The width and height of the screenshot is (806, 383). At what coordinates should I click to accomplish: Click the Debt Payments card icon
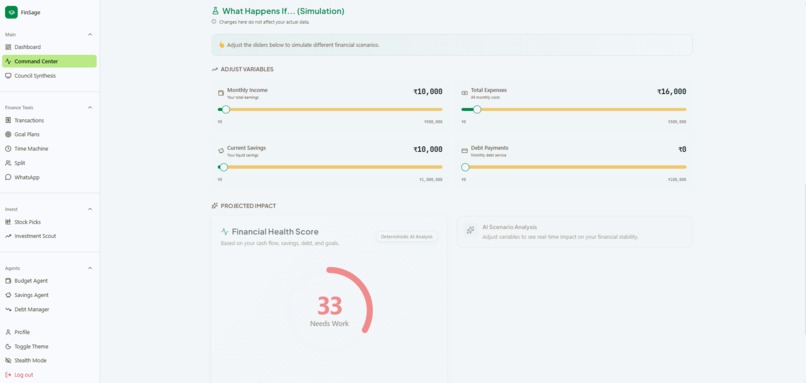465,151
